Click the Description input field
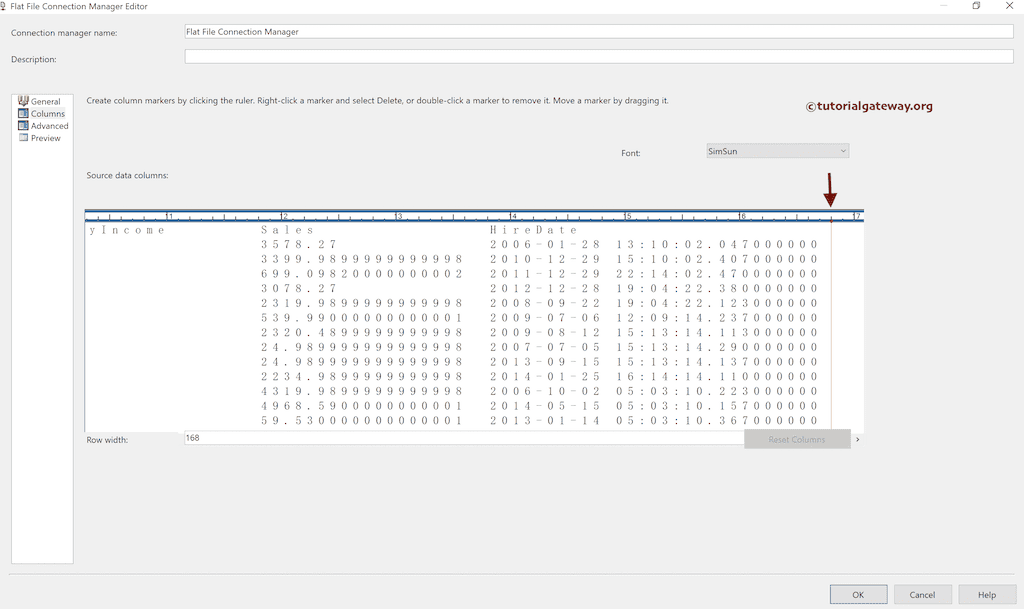The height and width of the screenshot is (609, 1024). click(599, 57)
